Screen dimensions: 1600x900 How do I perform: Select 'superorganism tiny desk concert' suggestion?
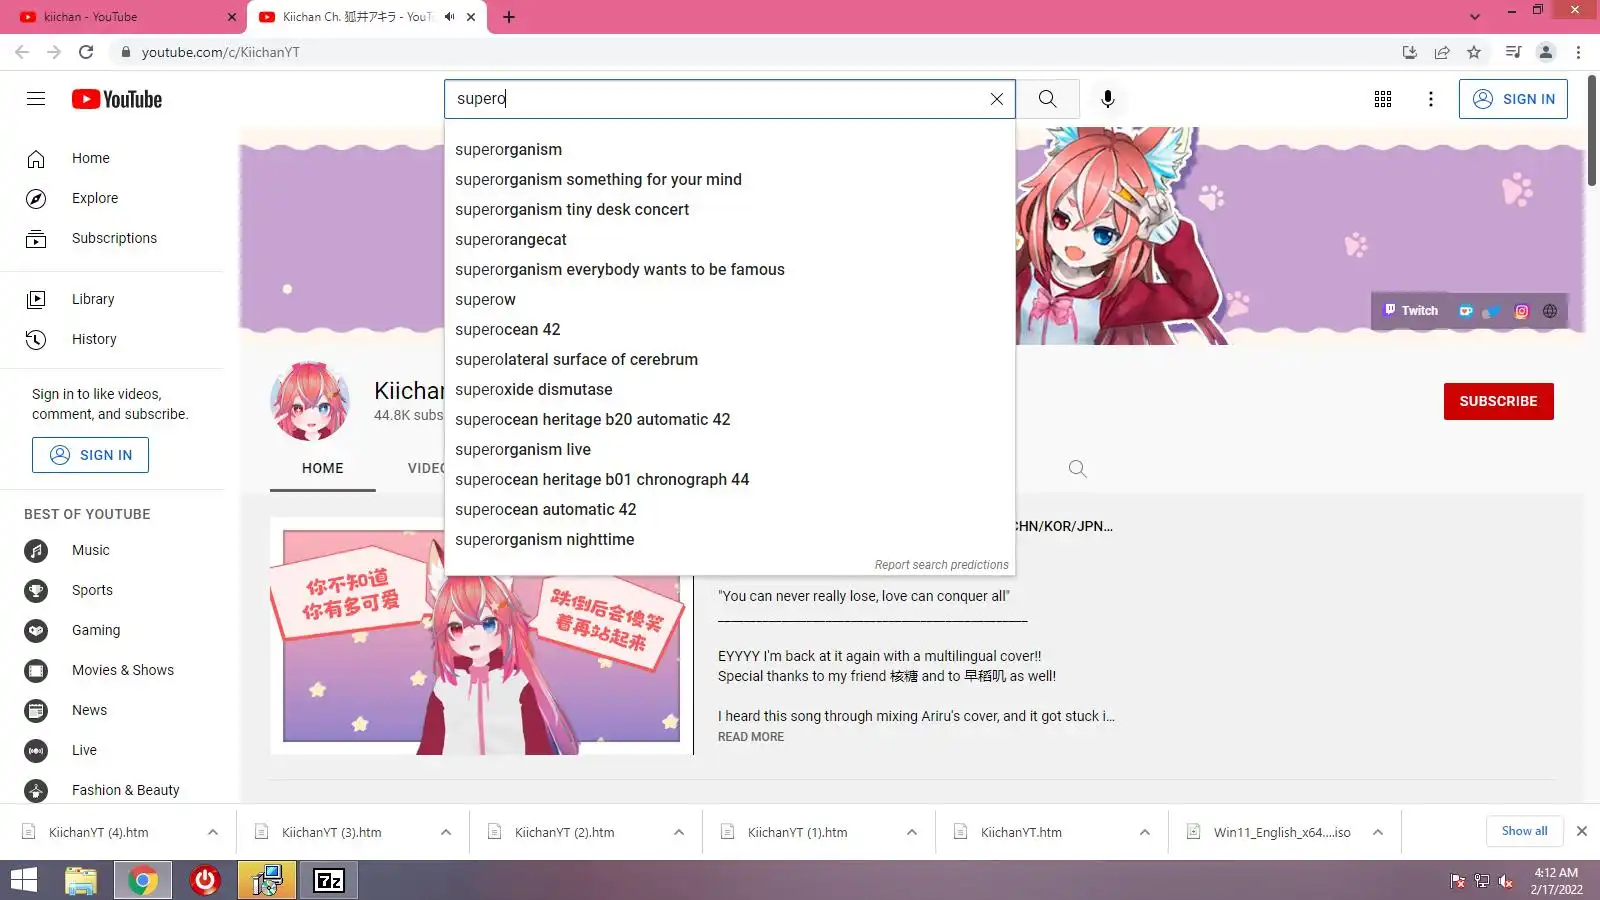[x=729, y=209]
